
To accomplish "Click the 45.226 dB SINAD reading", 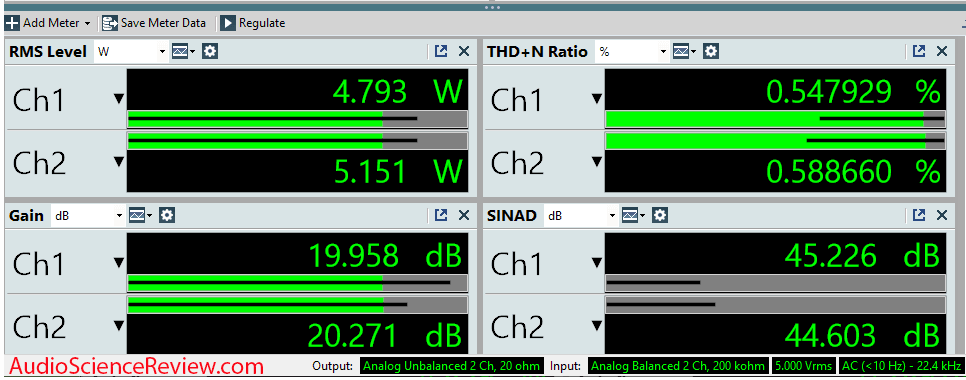I will click(x=862, y=256).
